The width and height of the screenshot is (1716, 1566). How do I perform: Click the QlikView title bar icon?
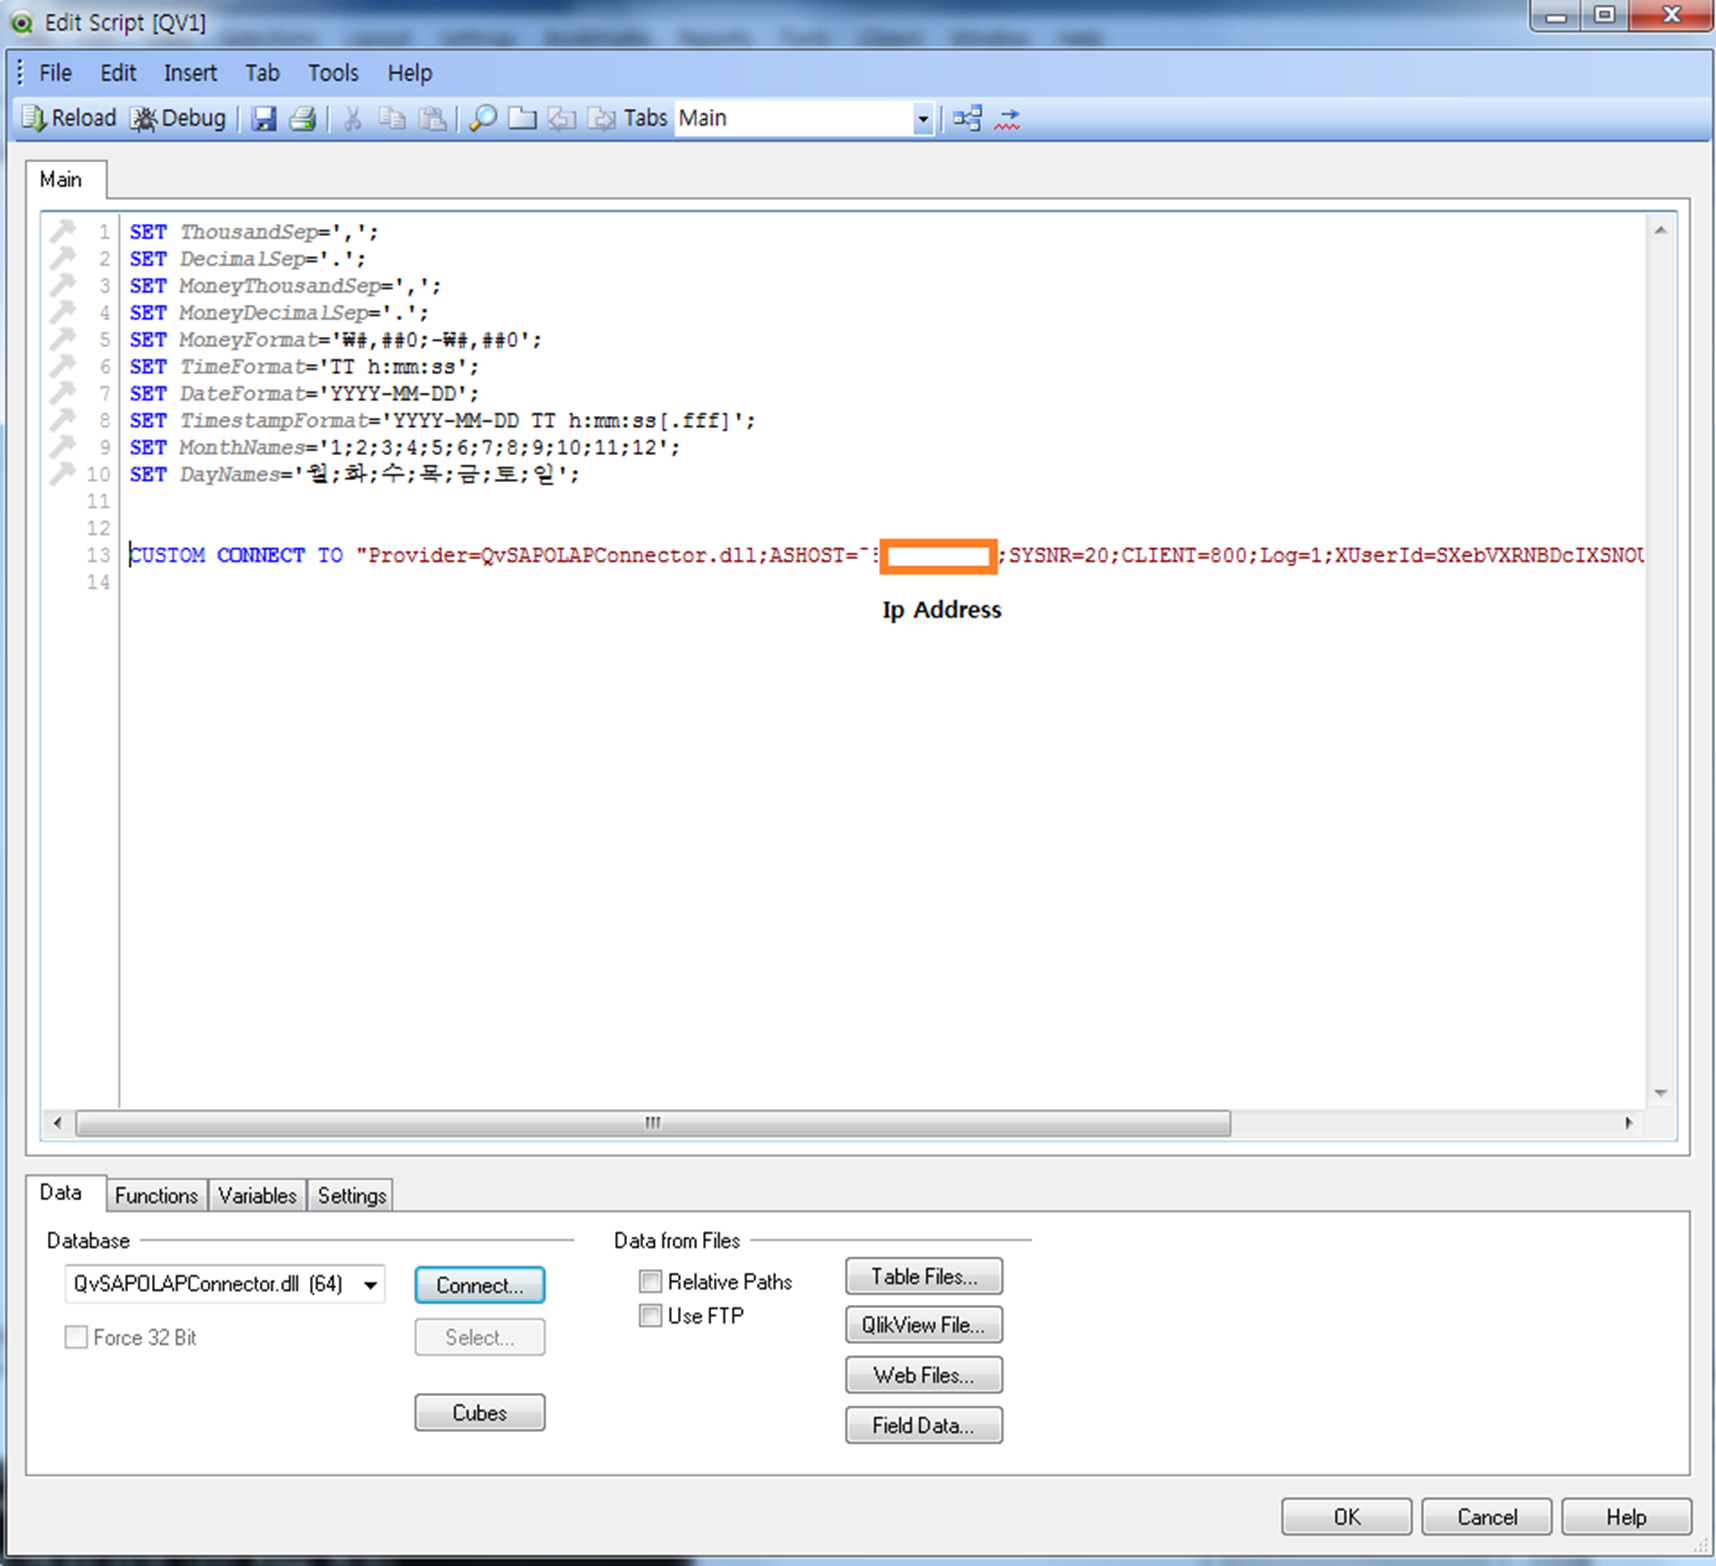point(21,22)
